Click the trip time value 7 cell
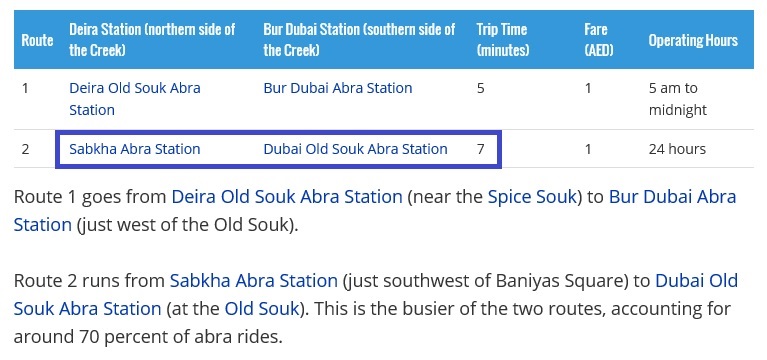 point(480,149)
